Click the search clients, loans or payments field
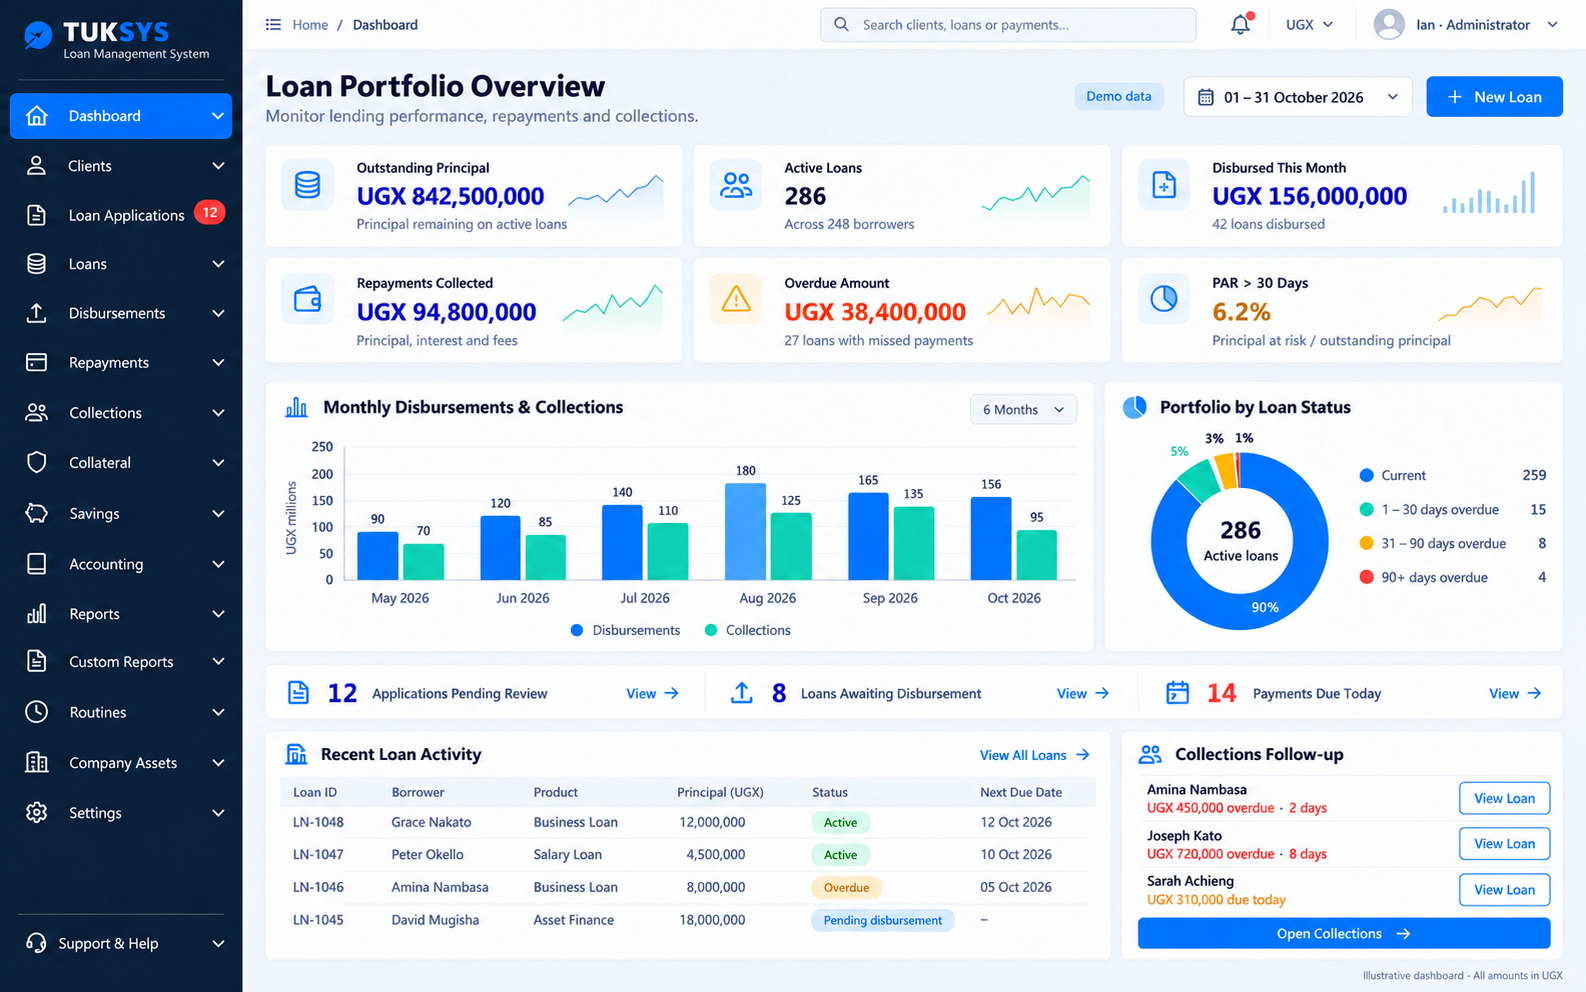 1008,25
